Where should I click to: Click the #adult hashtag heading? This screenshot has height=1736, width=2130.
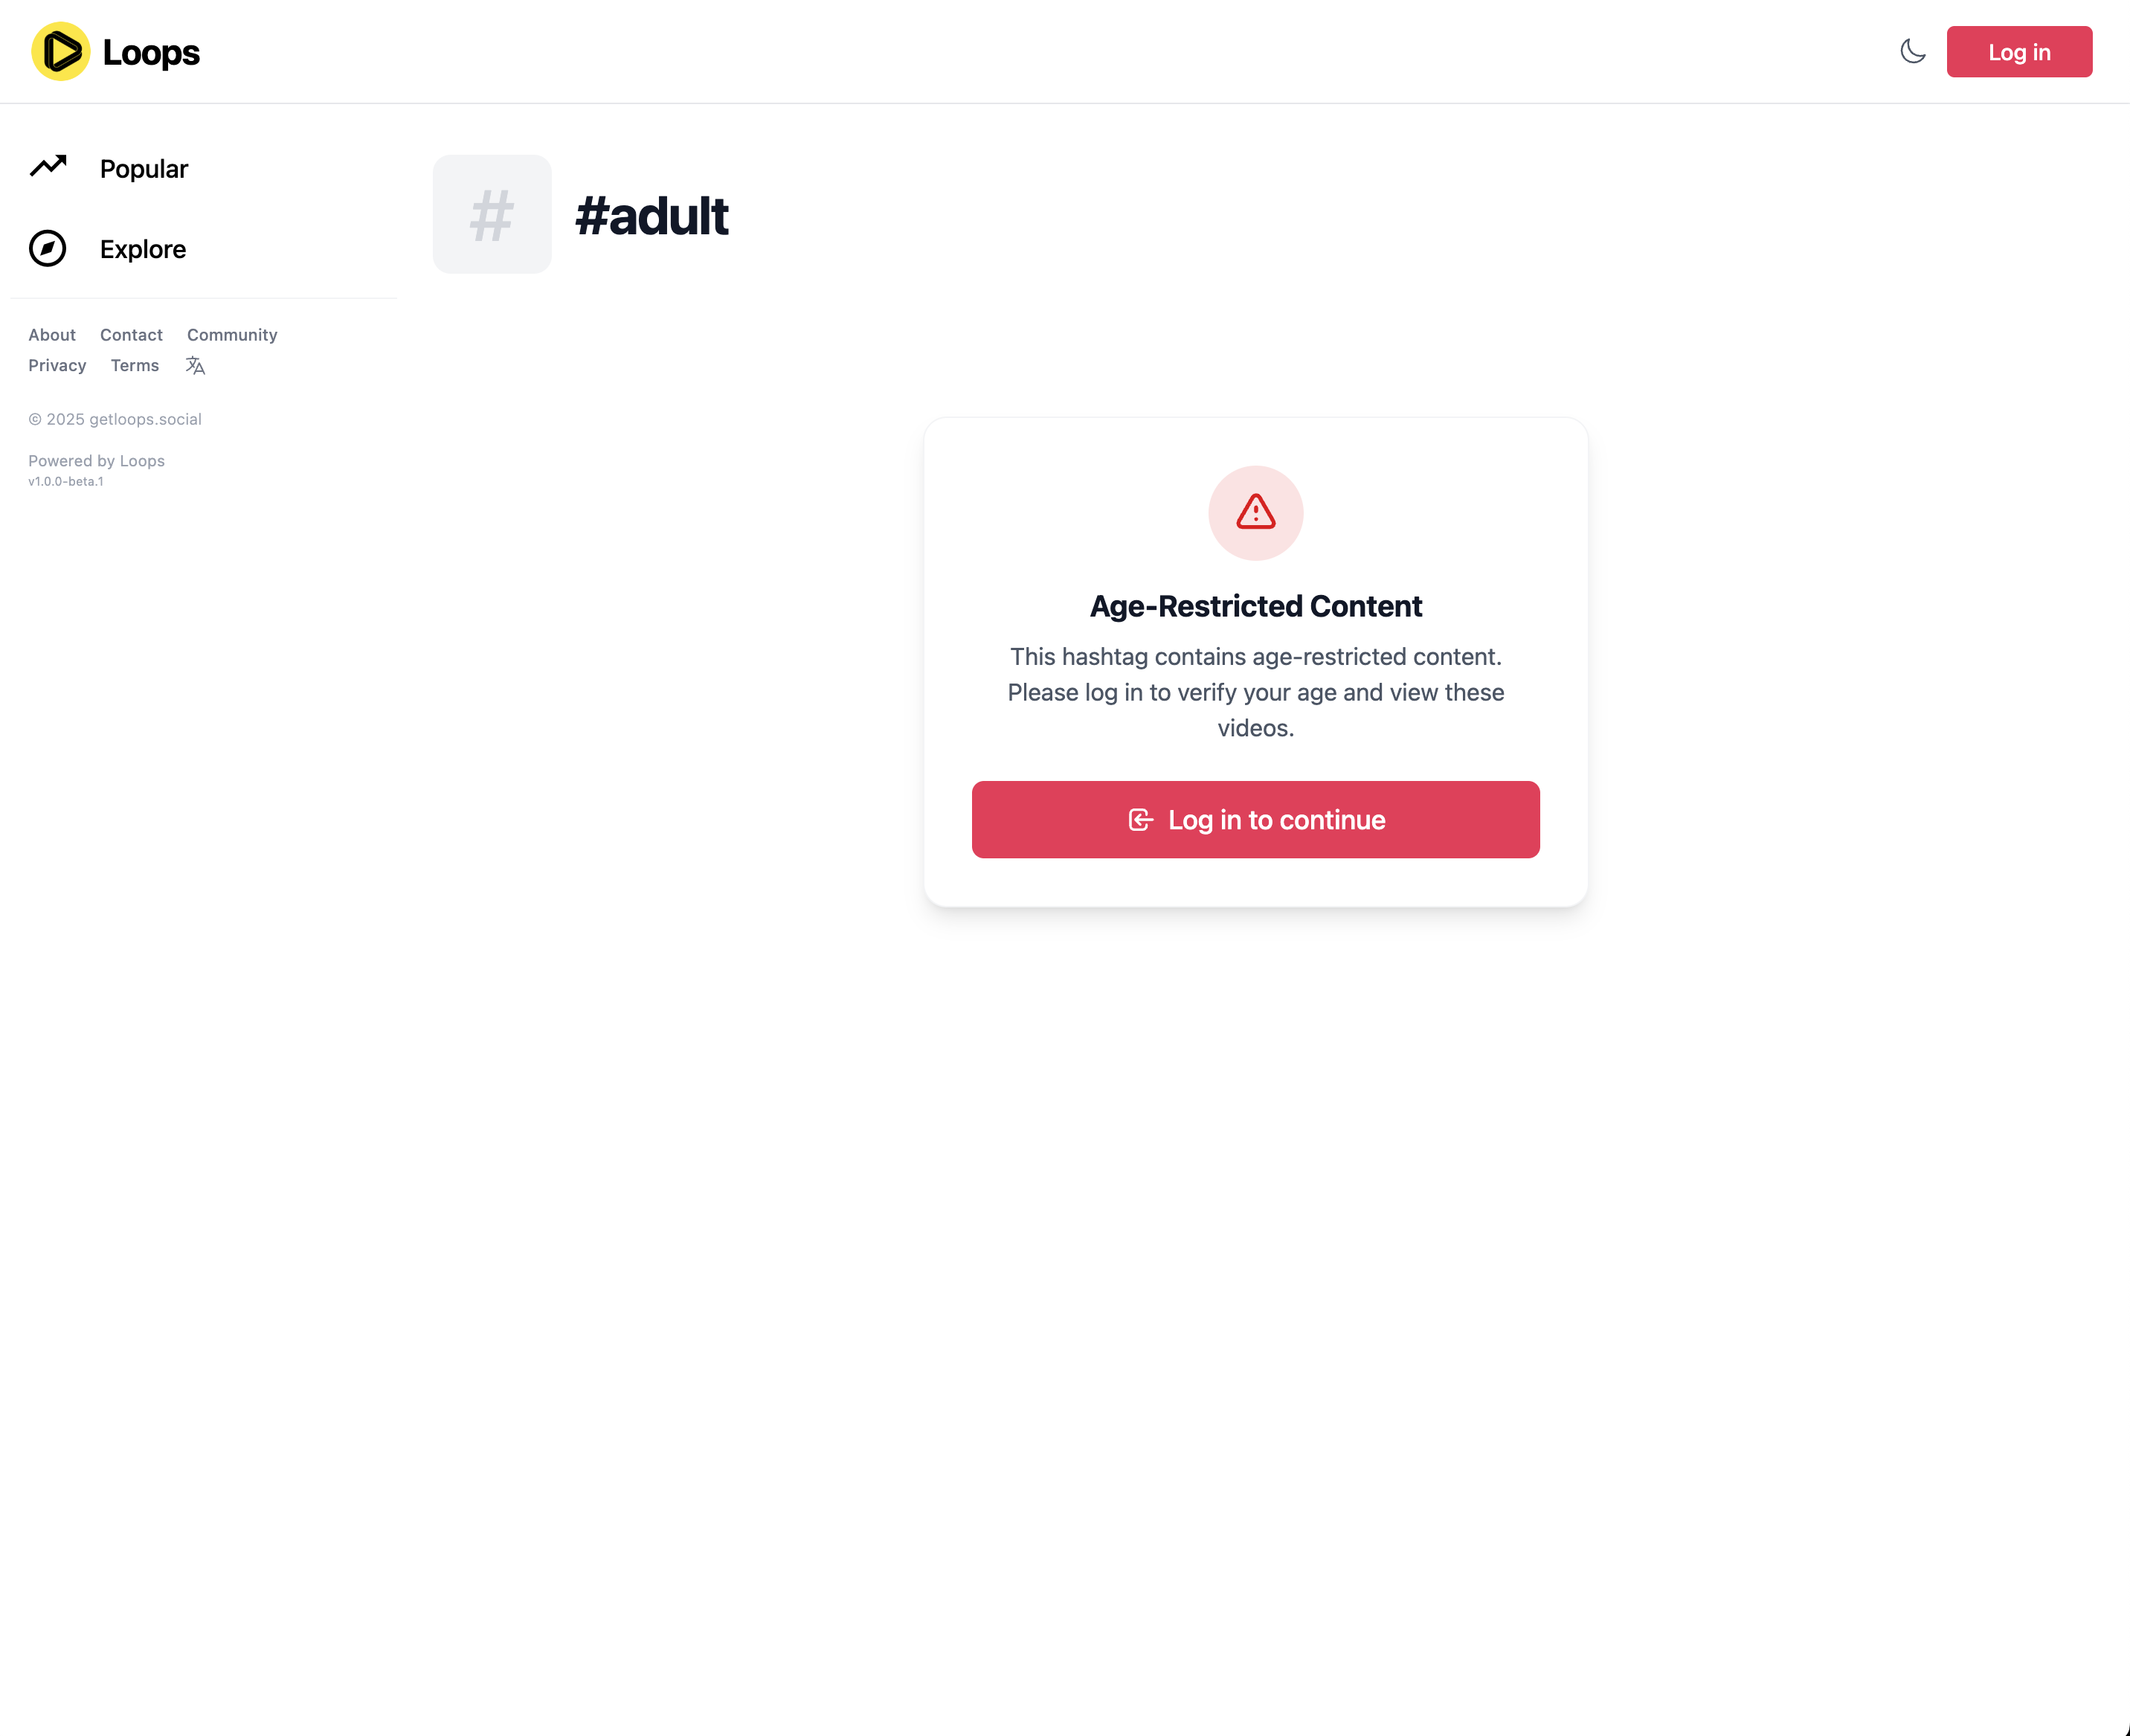[652, 216]
